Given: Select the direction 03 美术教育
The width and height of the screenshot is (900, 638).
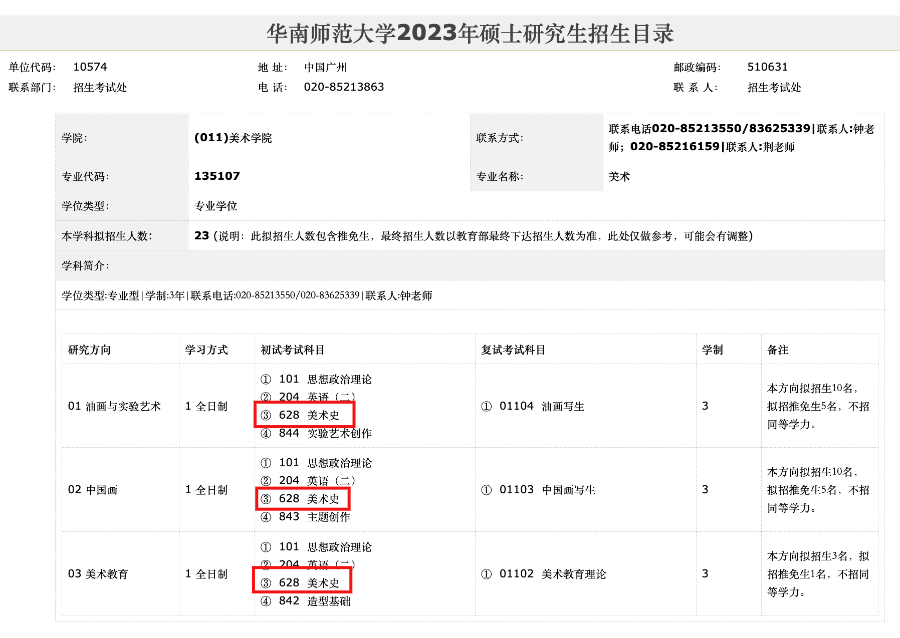Looking at the screenshot, I should (x=98, y=574).
